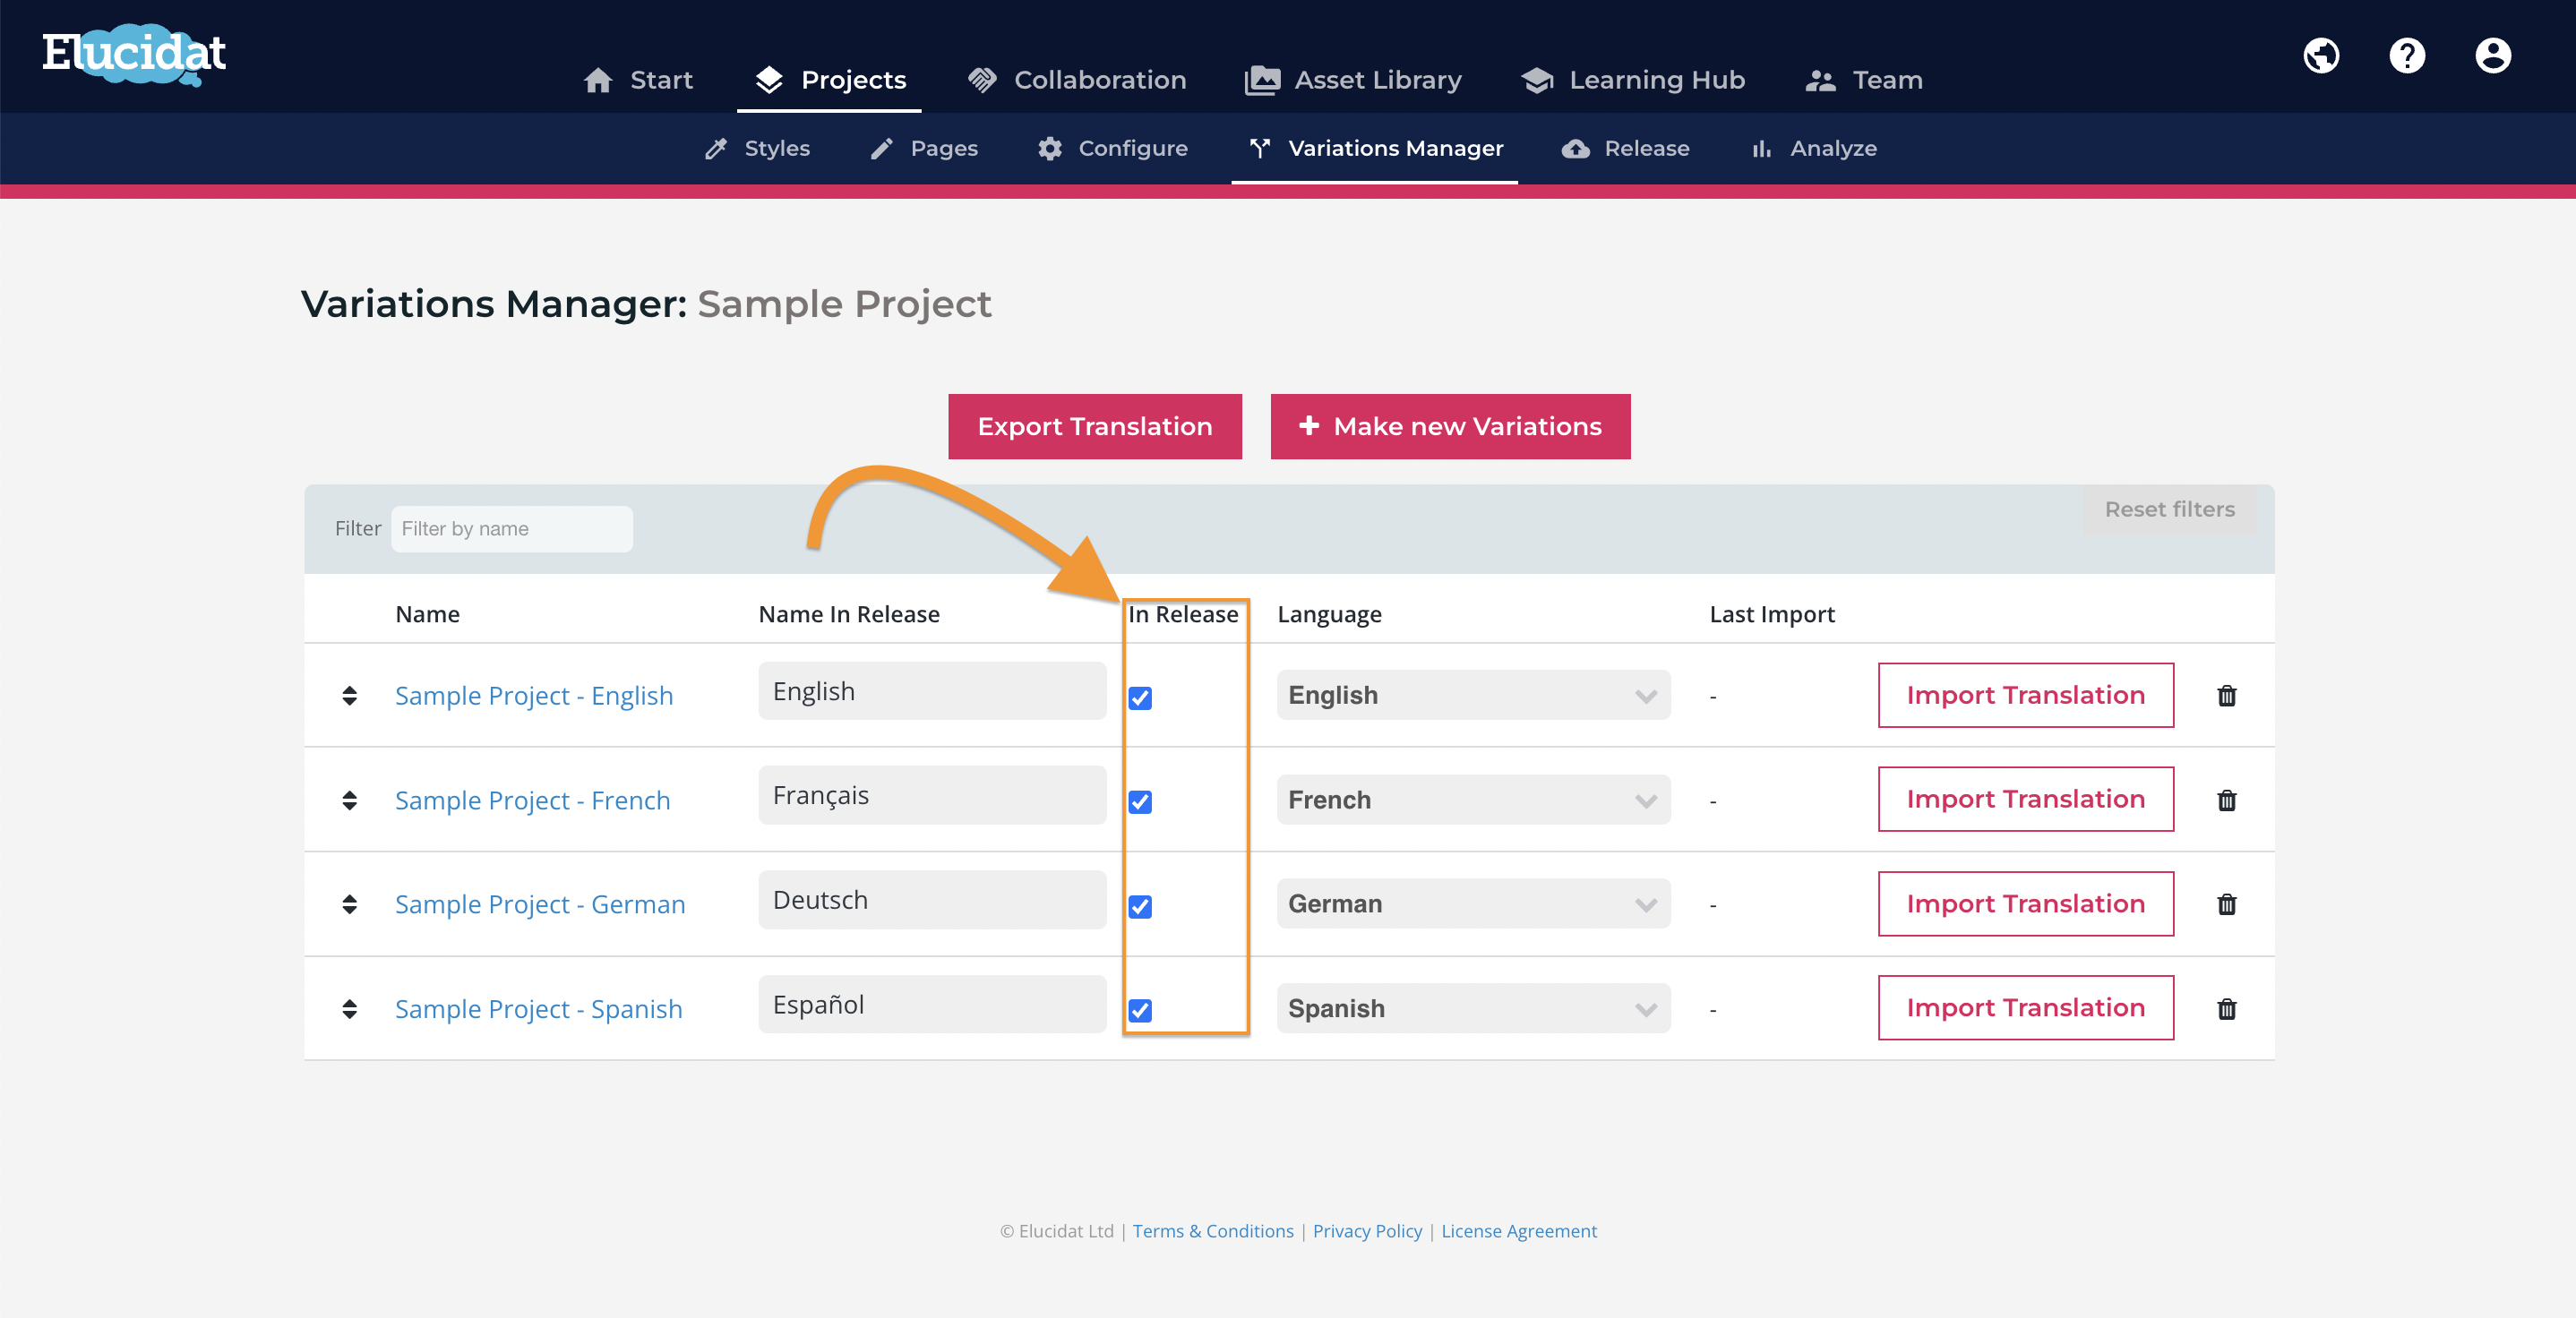Click the Name In Release column header
Viewport: 2576px width, 1318px height.
coord(849,615)
